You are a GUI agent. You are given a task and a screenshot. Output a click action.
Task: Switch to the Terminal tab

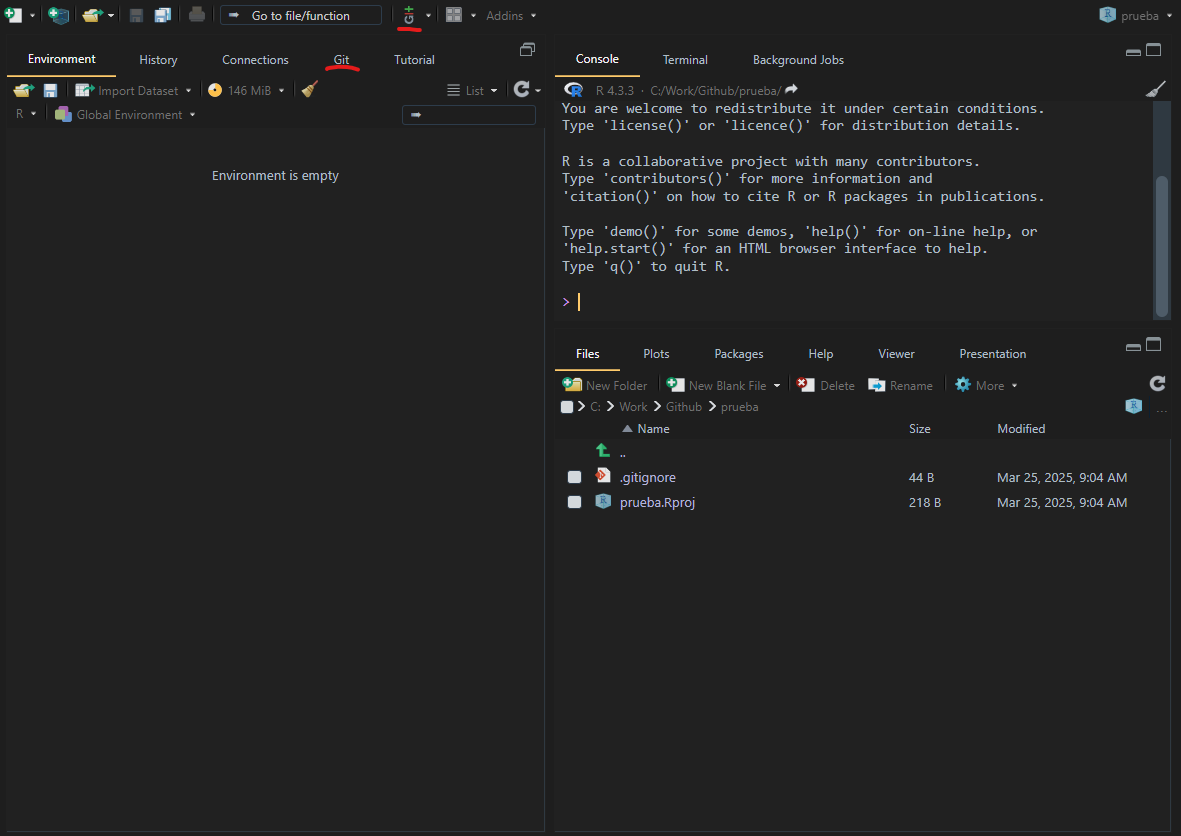click(685, 59)
